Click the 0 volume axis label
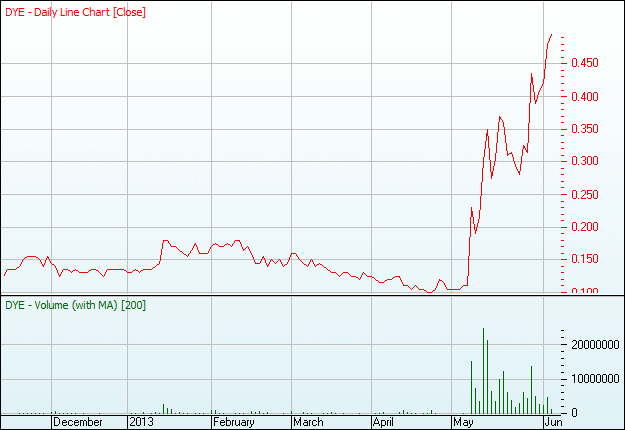The width and height of the screenshot is (625, 430). pyautogui.click(x=574, y=413)
